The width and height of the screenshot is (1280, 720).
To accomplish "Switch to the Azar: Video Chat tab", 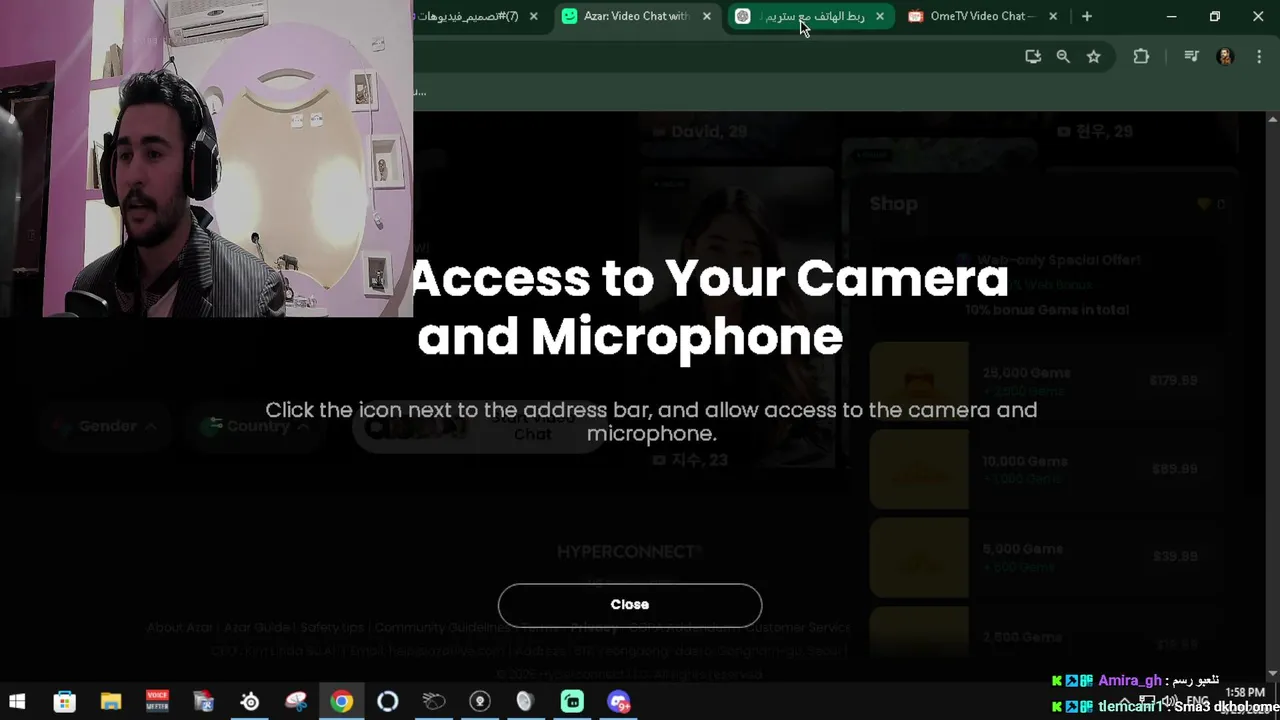I will tap(637, 16).
